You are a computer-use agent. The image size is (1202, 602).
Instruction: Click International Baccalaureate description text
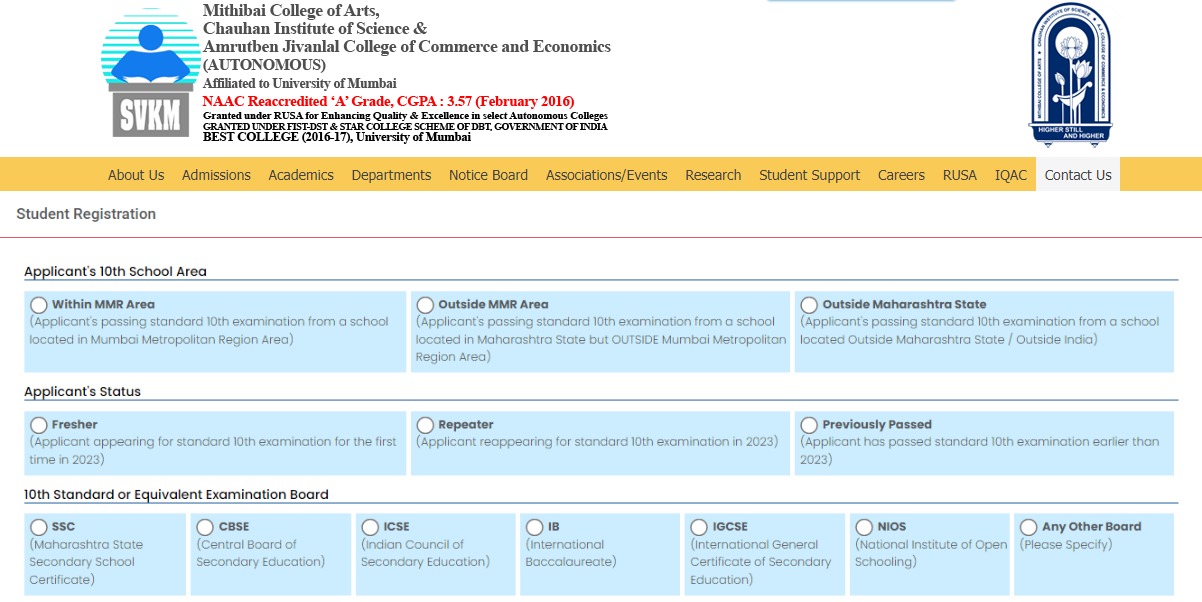pos(571,553)
